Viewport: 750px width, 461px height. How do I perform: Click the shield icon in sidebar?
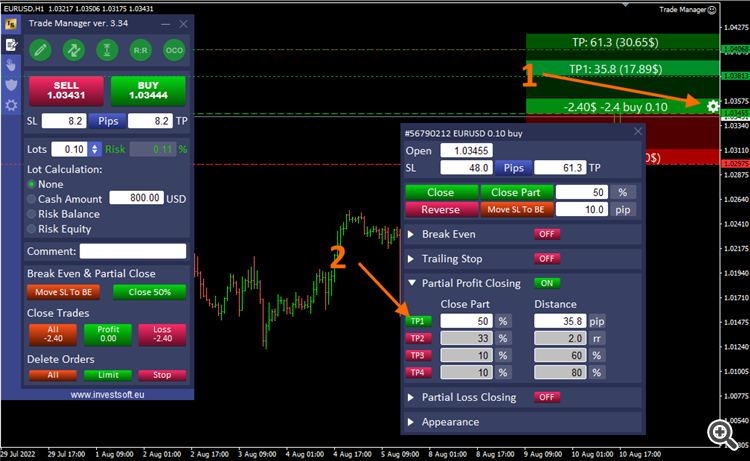(11, 85)
